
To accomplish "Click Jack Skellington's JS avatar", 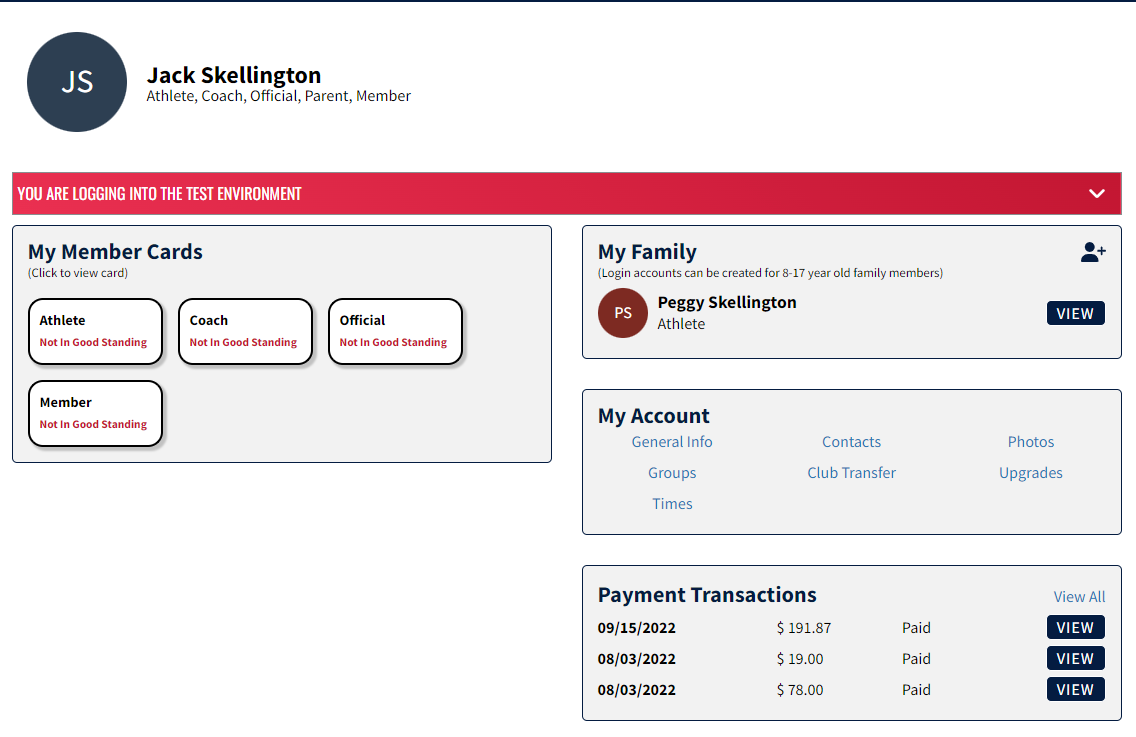I will tap(77, 82).
